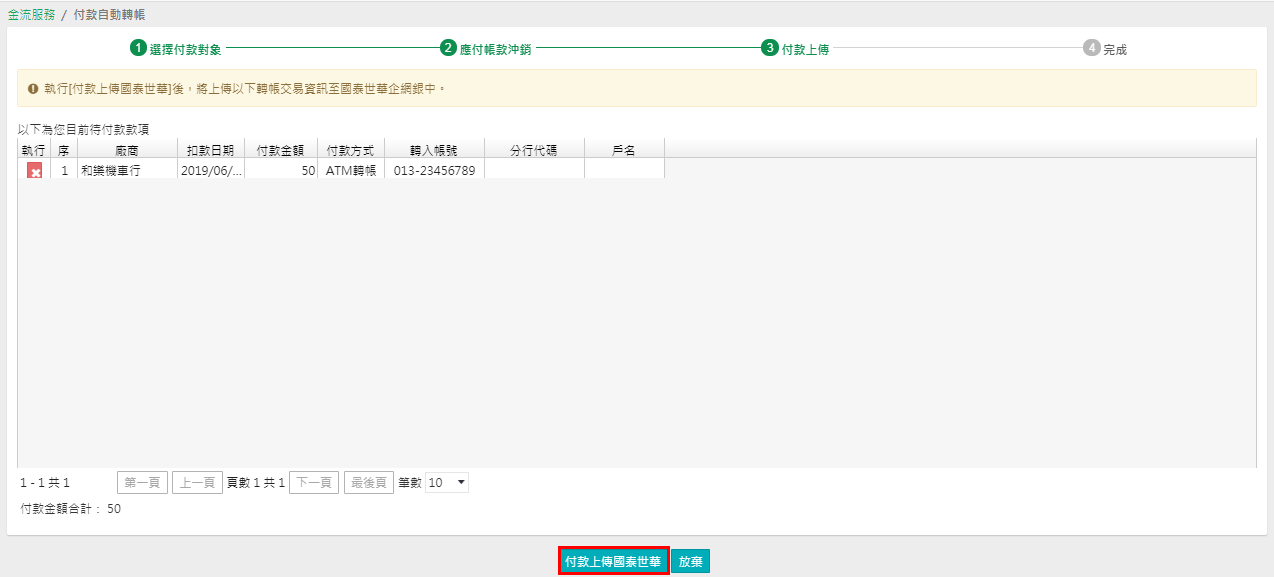
Task: Click the 付款金額合計 total text
Action: (x=71, y=509)
